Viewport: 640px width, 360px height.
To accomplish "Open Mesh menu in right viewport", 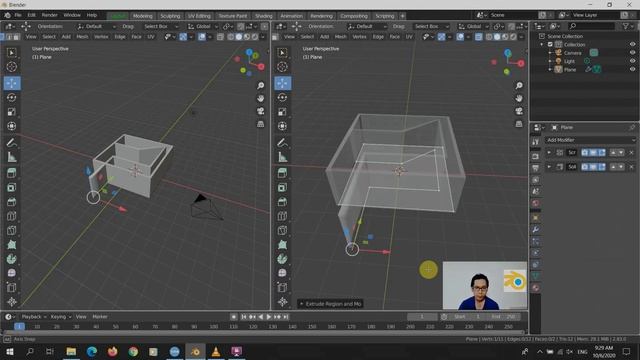I will (340, 37).
